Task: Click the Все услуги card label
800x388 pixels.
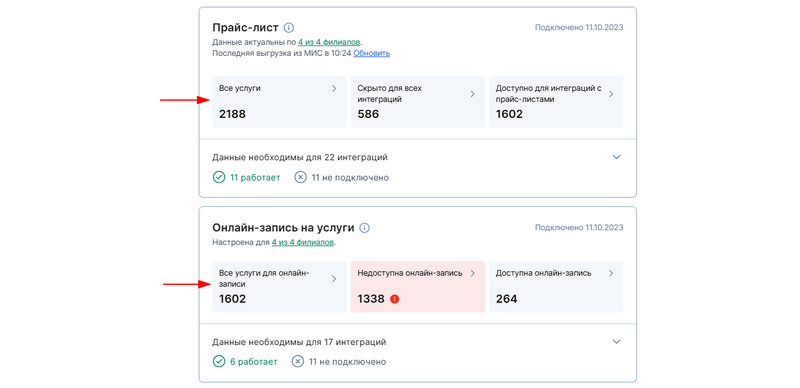Action: coord(240,88)
